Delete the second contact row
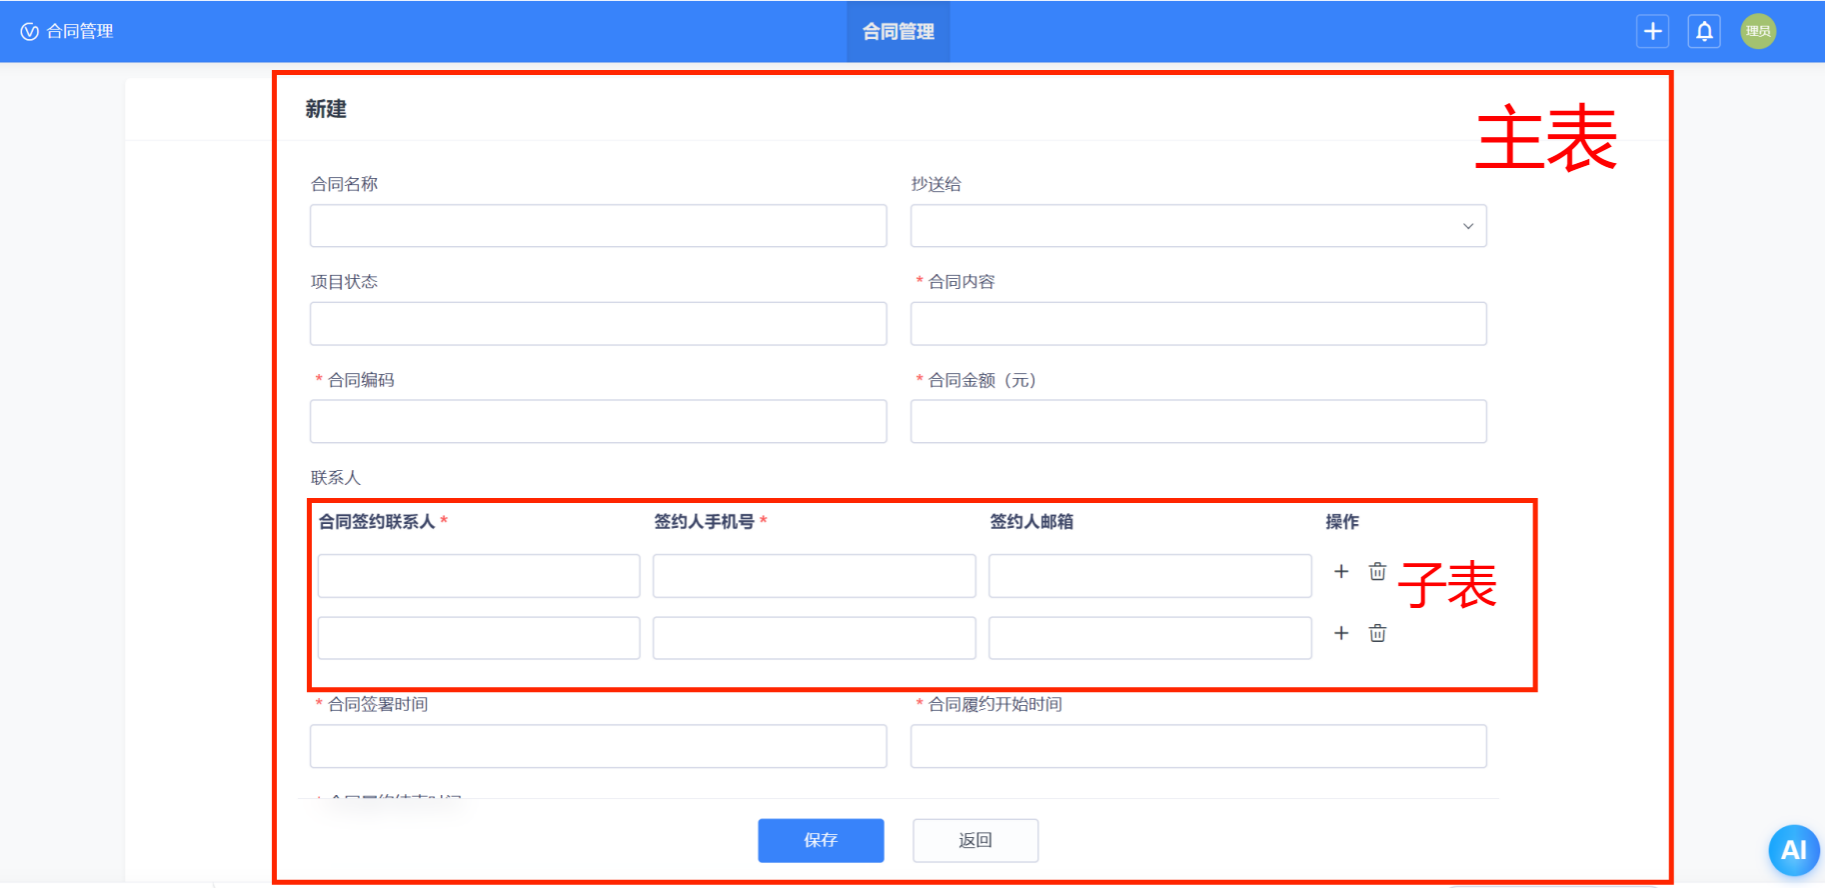The width and height of the screenshot is (1825, 888). tap(1377, 633)
